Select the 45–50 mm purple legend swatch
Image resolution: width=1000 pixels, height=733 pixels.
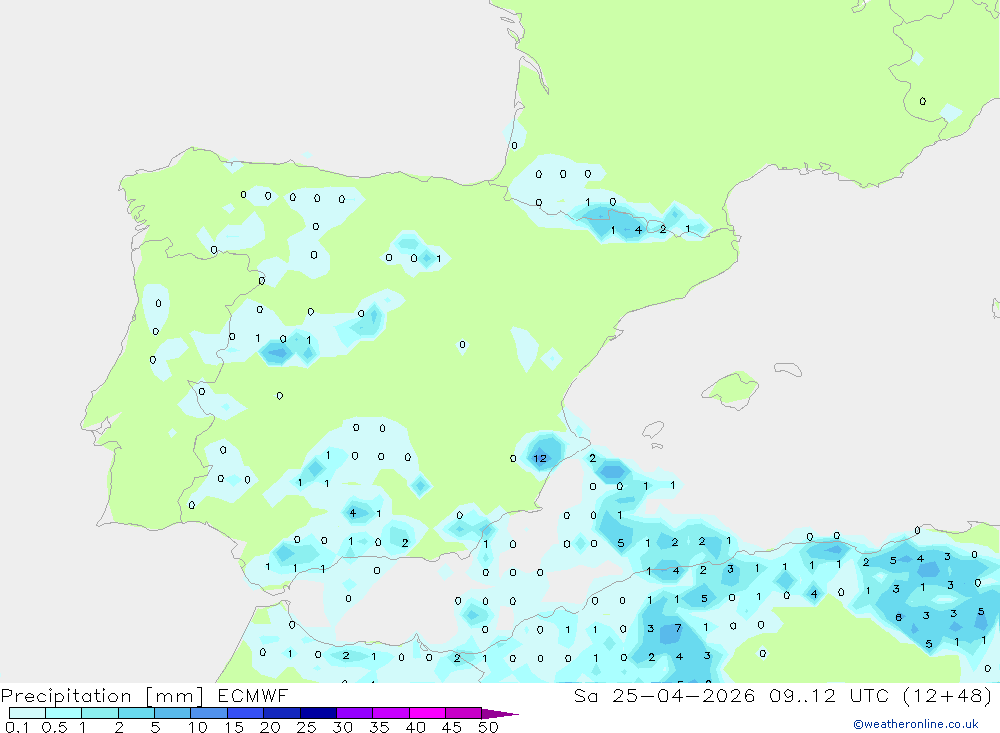pos(464,713)
